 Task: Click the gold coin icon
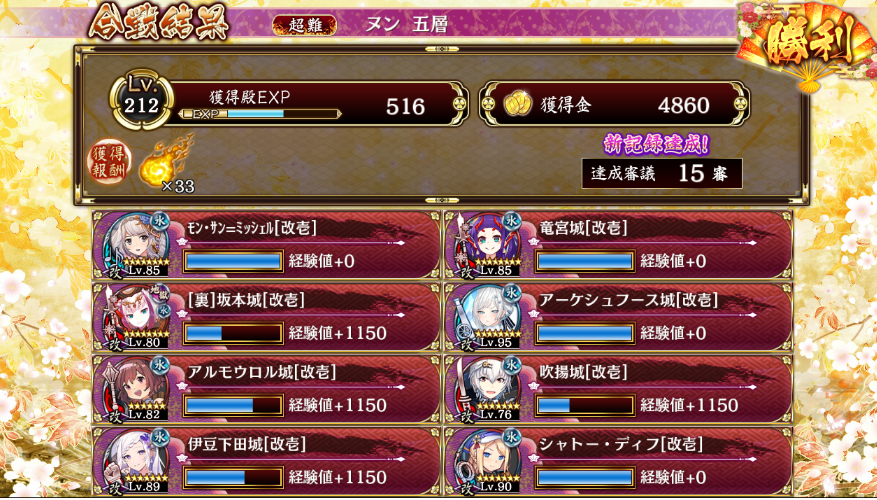click(517, 105)
